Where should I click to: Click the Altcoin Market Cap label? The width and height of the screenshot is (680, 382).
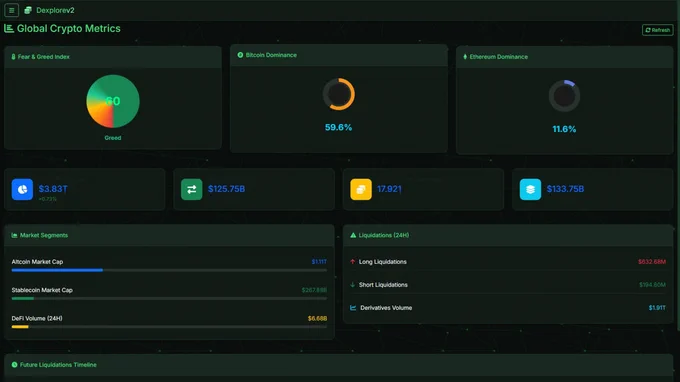[37, 262]
